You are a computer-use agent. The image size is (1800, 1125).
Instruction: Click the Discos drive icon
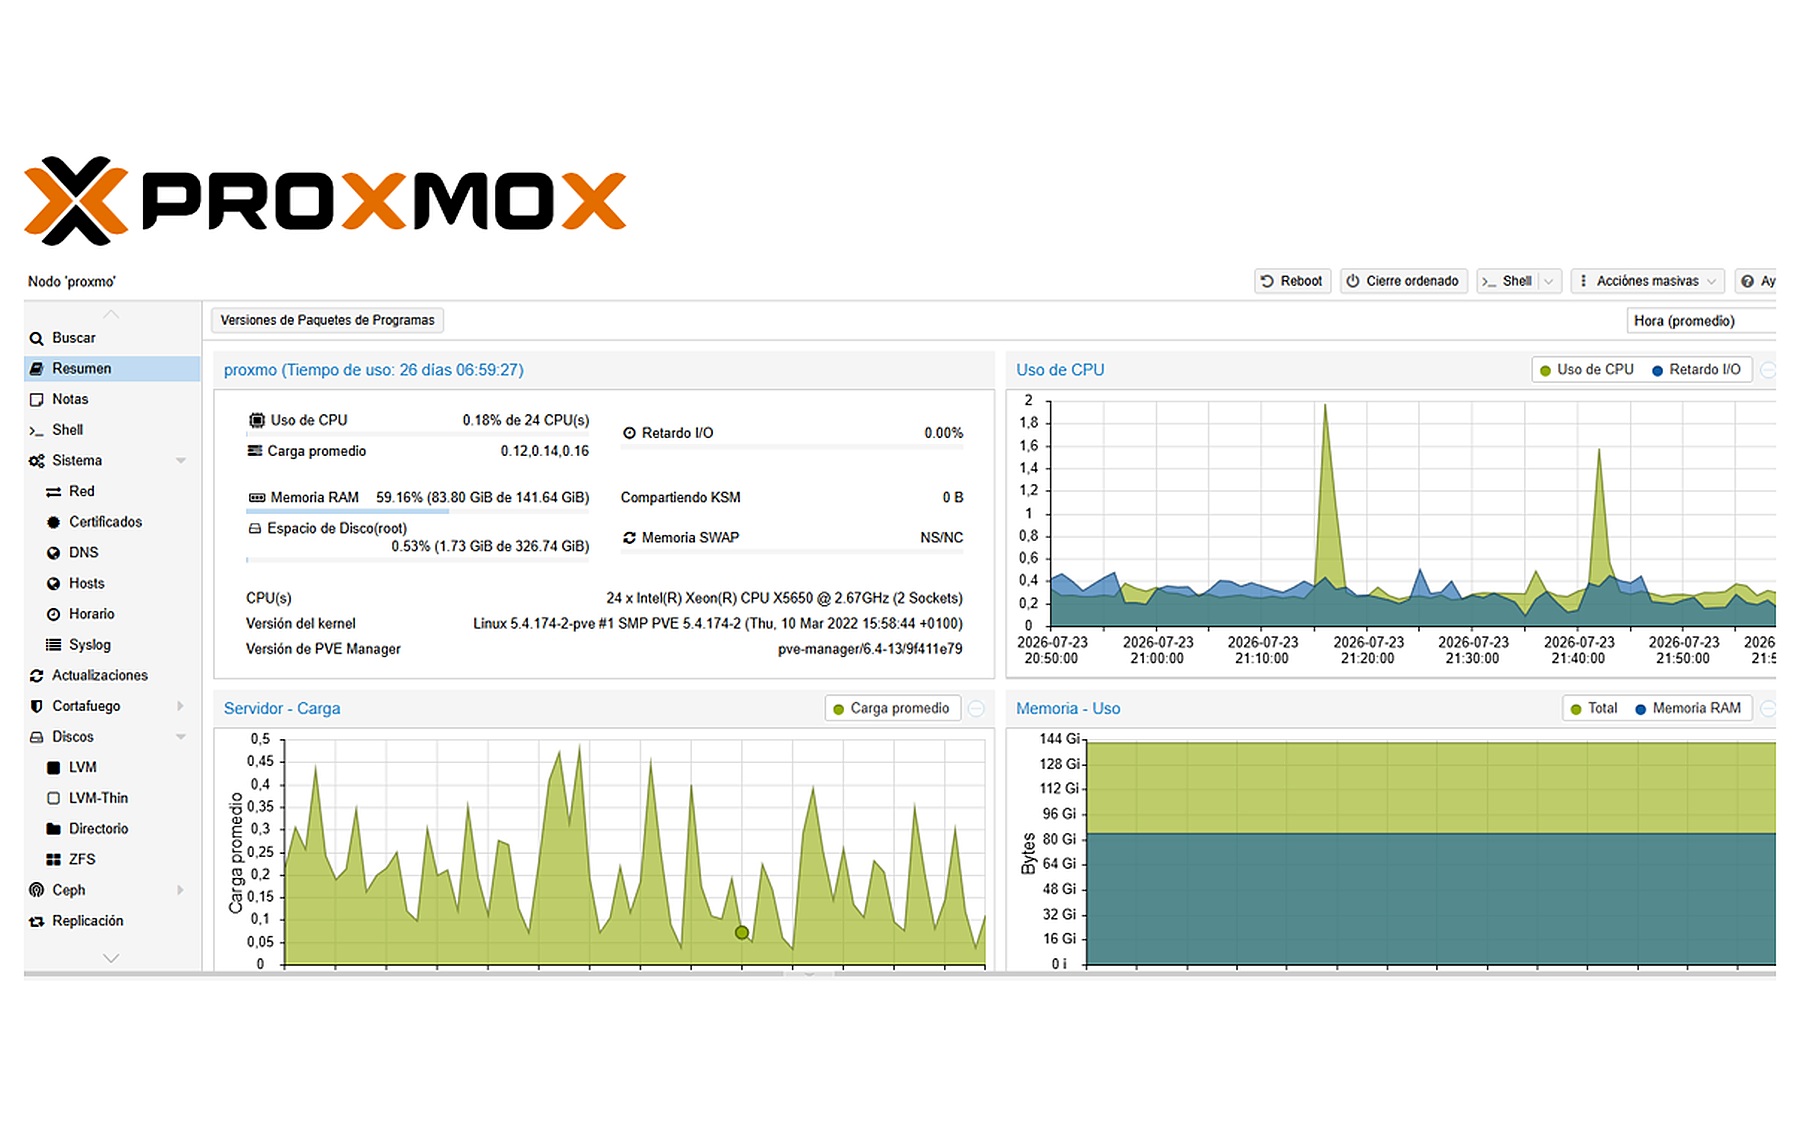(x=37, y=737)
